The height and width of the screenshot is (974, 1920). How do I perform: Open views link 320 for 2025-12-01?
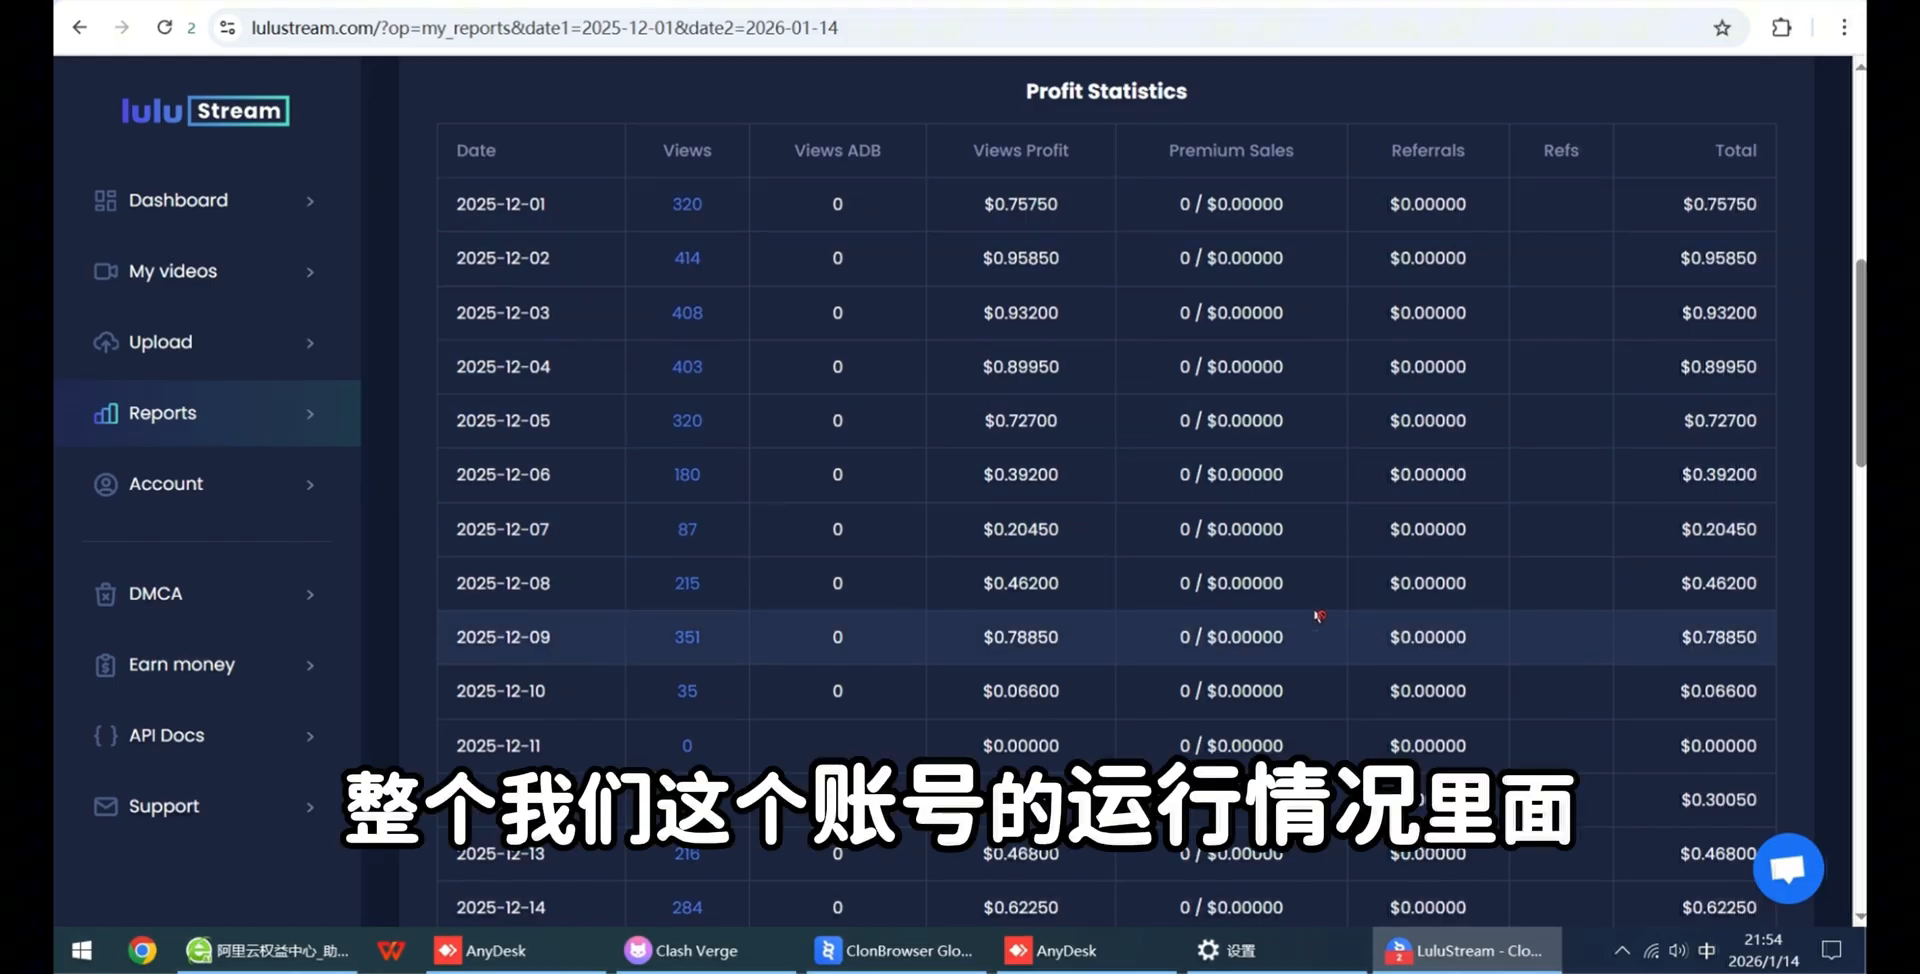687,204
